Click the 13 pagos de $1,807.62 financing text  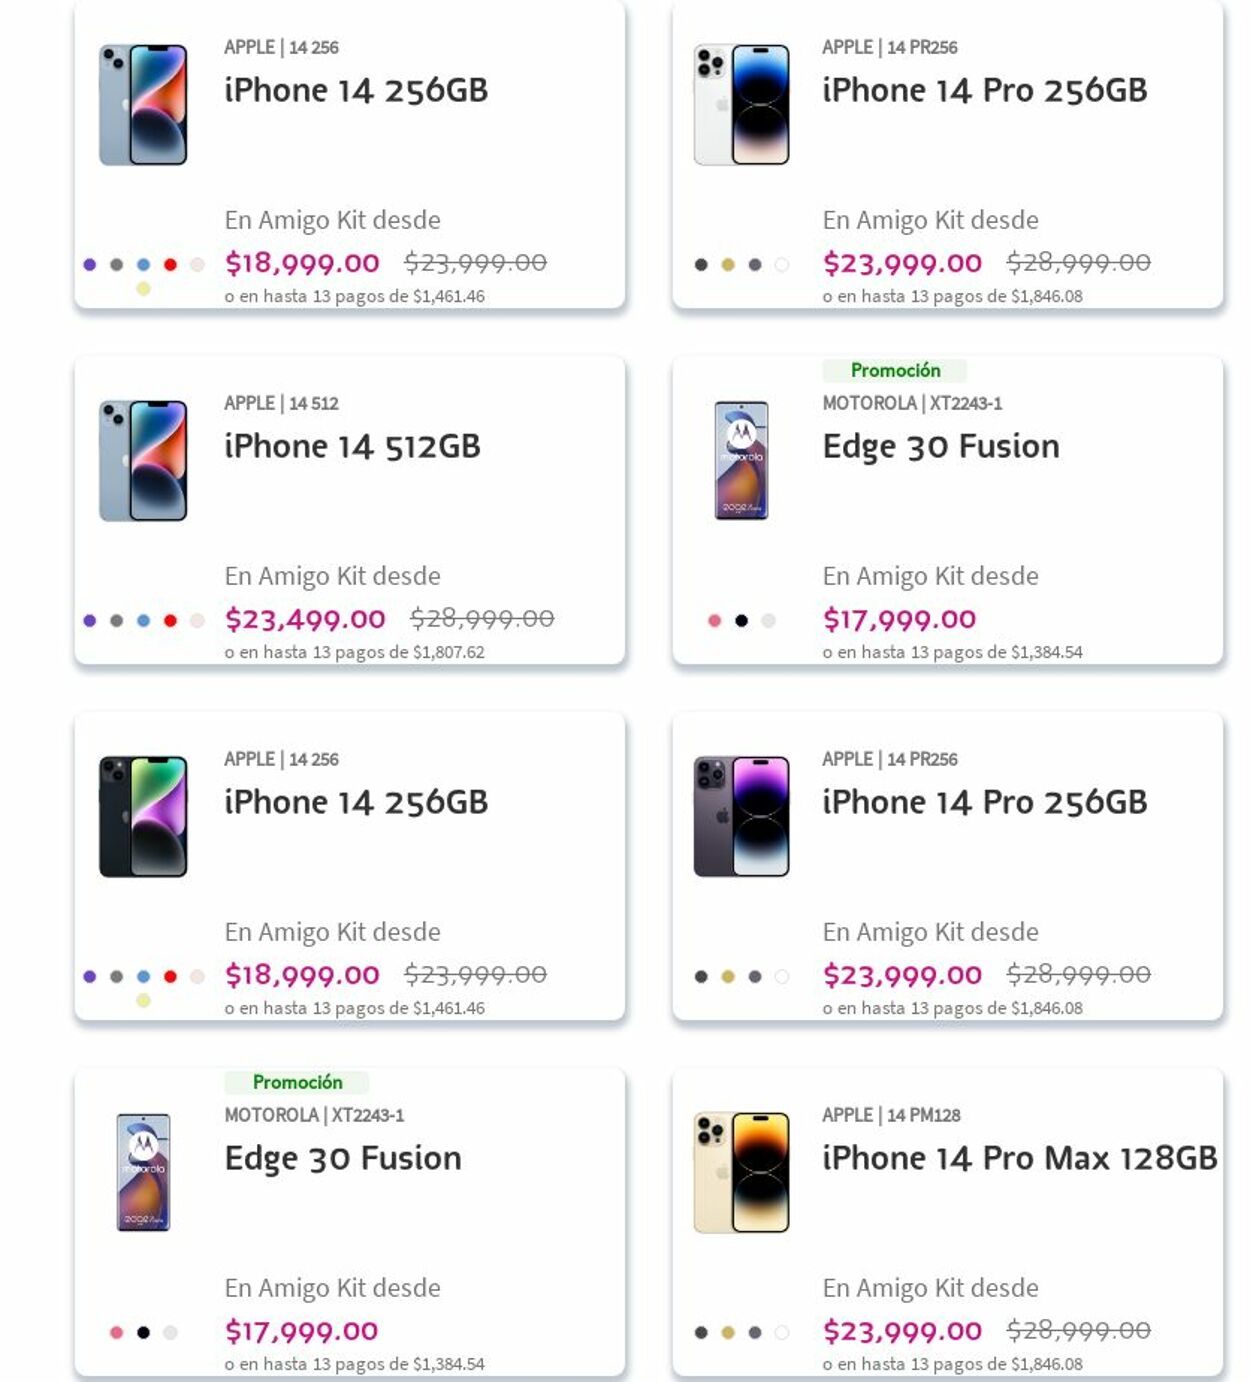pos(354,652)
